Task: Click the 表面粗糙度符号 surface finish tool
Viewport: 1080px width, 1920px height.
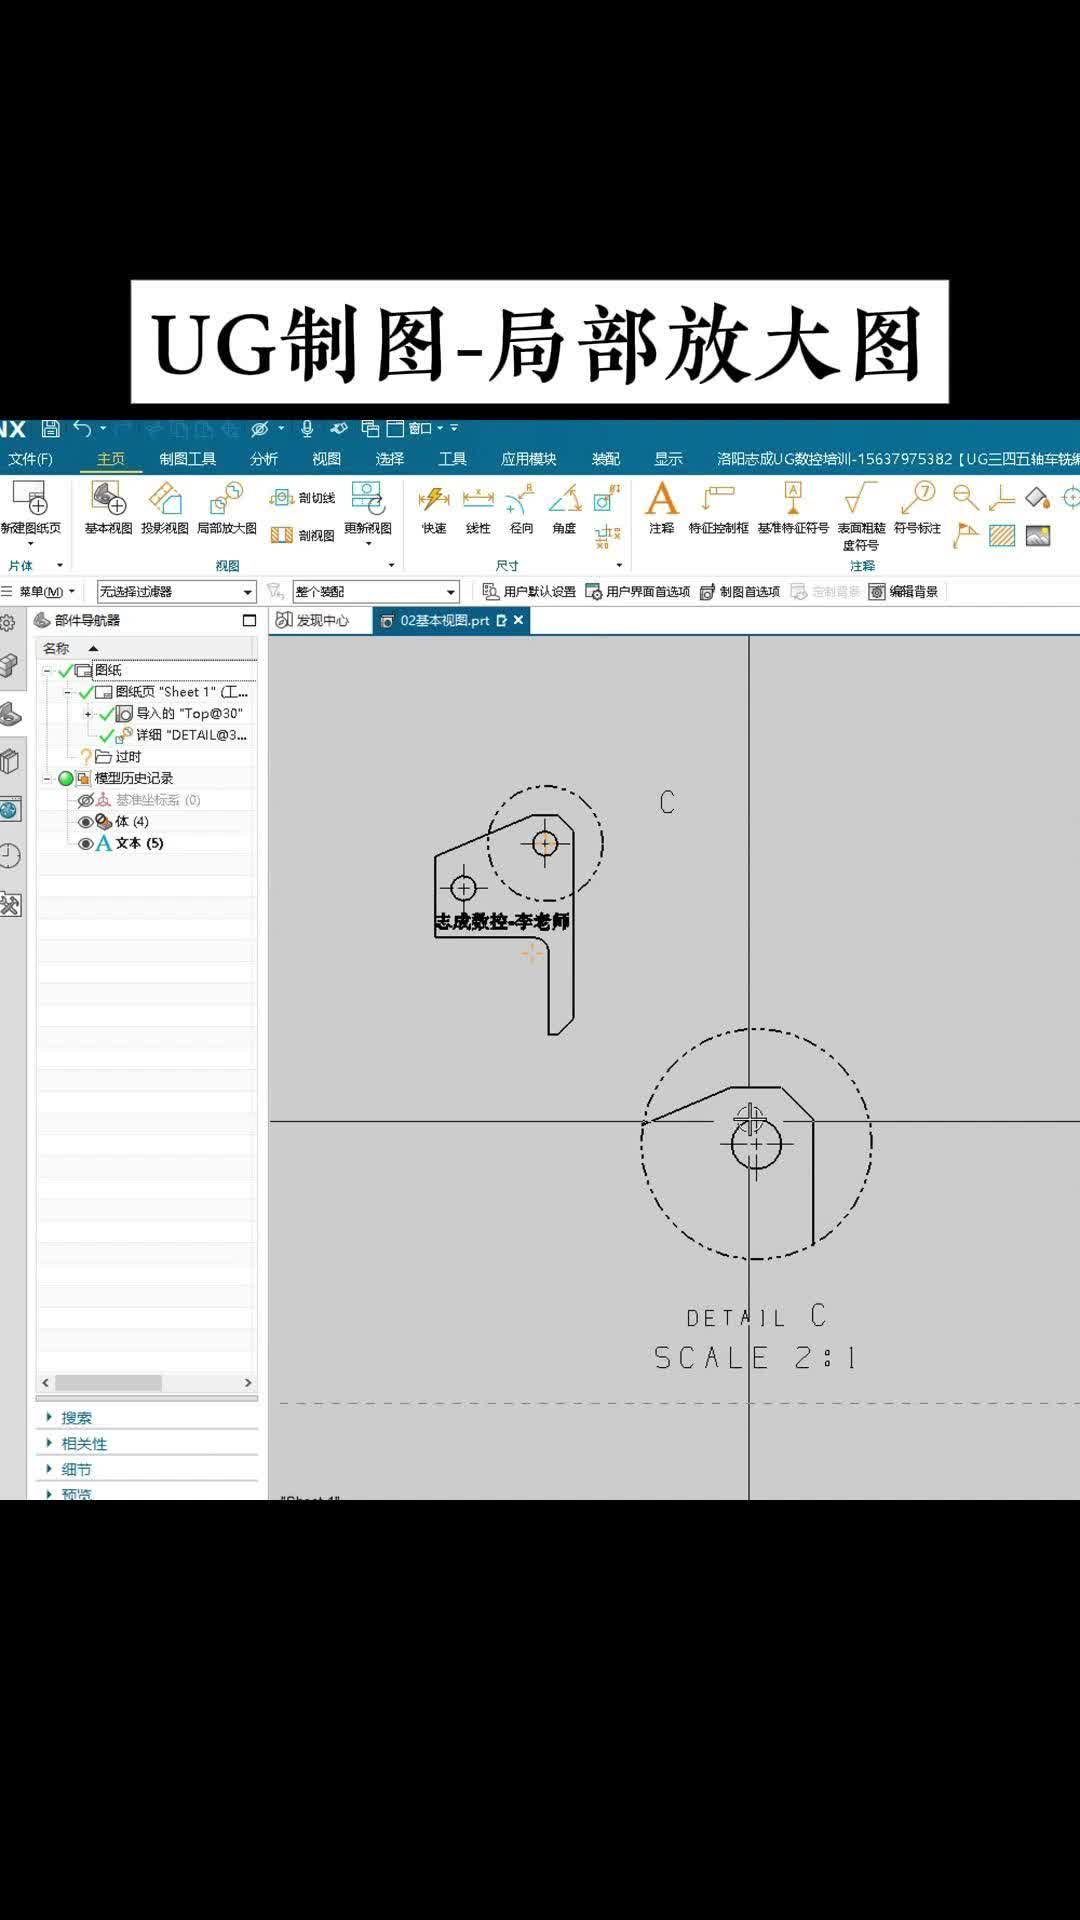Action: tap(860, 515)
